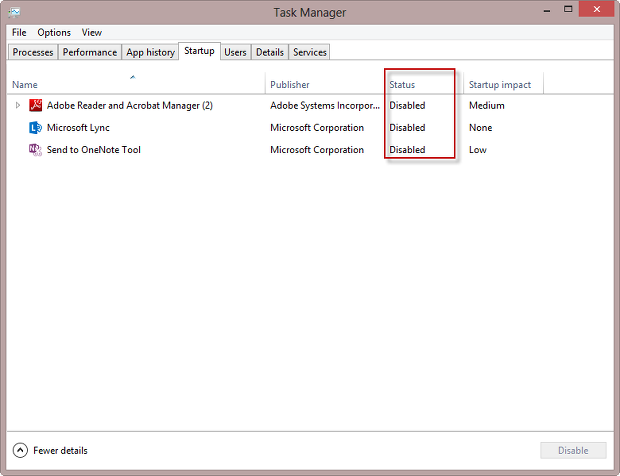Select the Startup tab
Viewport: 620px width, 476px height.
pyautogui.click(x=199, y=51)
